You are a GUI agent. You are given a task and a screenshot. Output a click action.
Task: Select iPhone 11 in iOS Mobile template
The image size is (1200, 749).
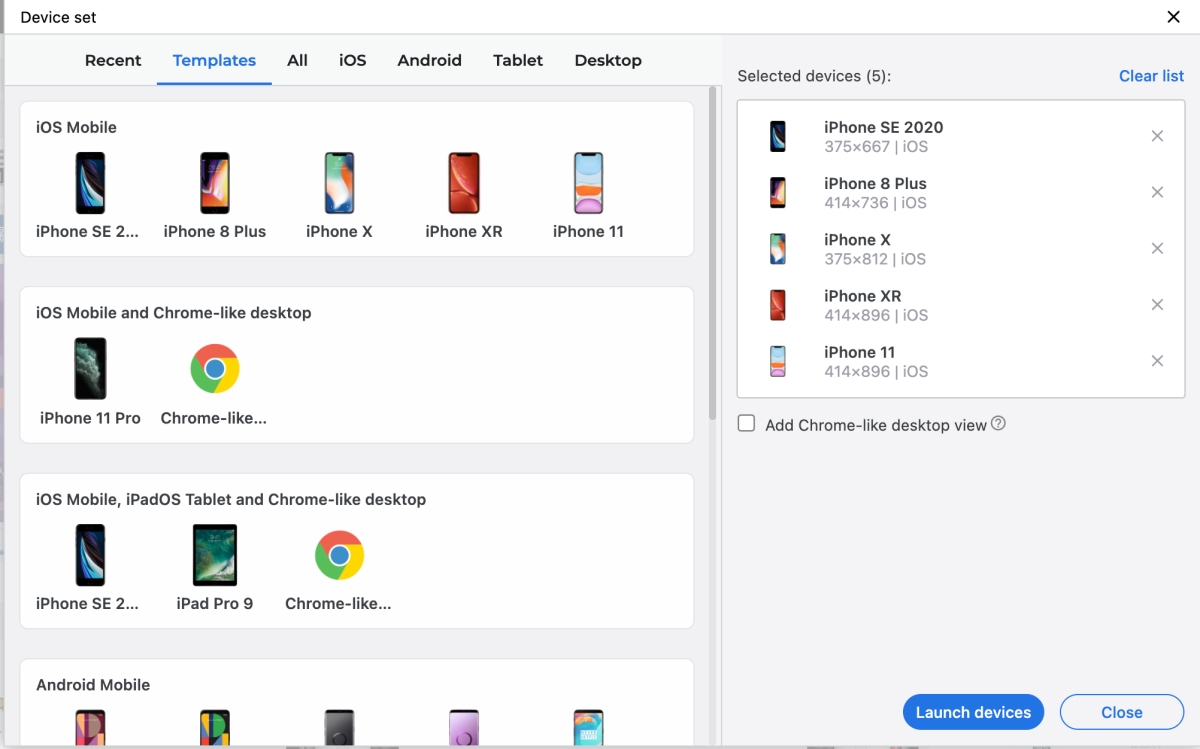coord(588,196)
